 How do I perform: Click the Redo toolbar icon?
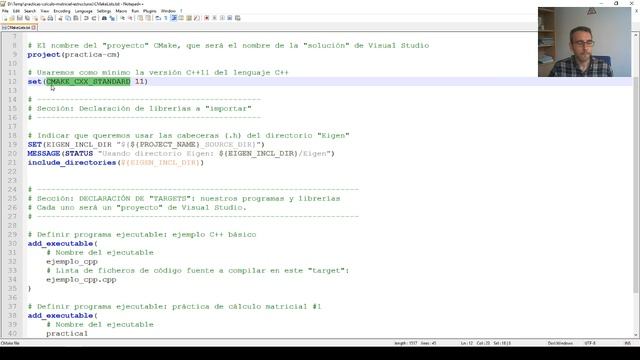pos(94,18)
